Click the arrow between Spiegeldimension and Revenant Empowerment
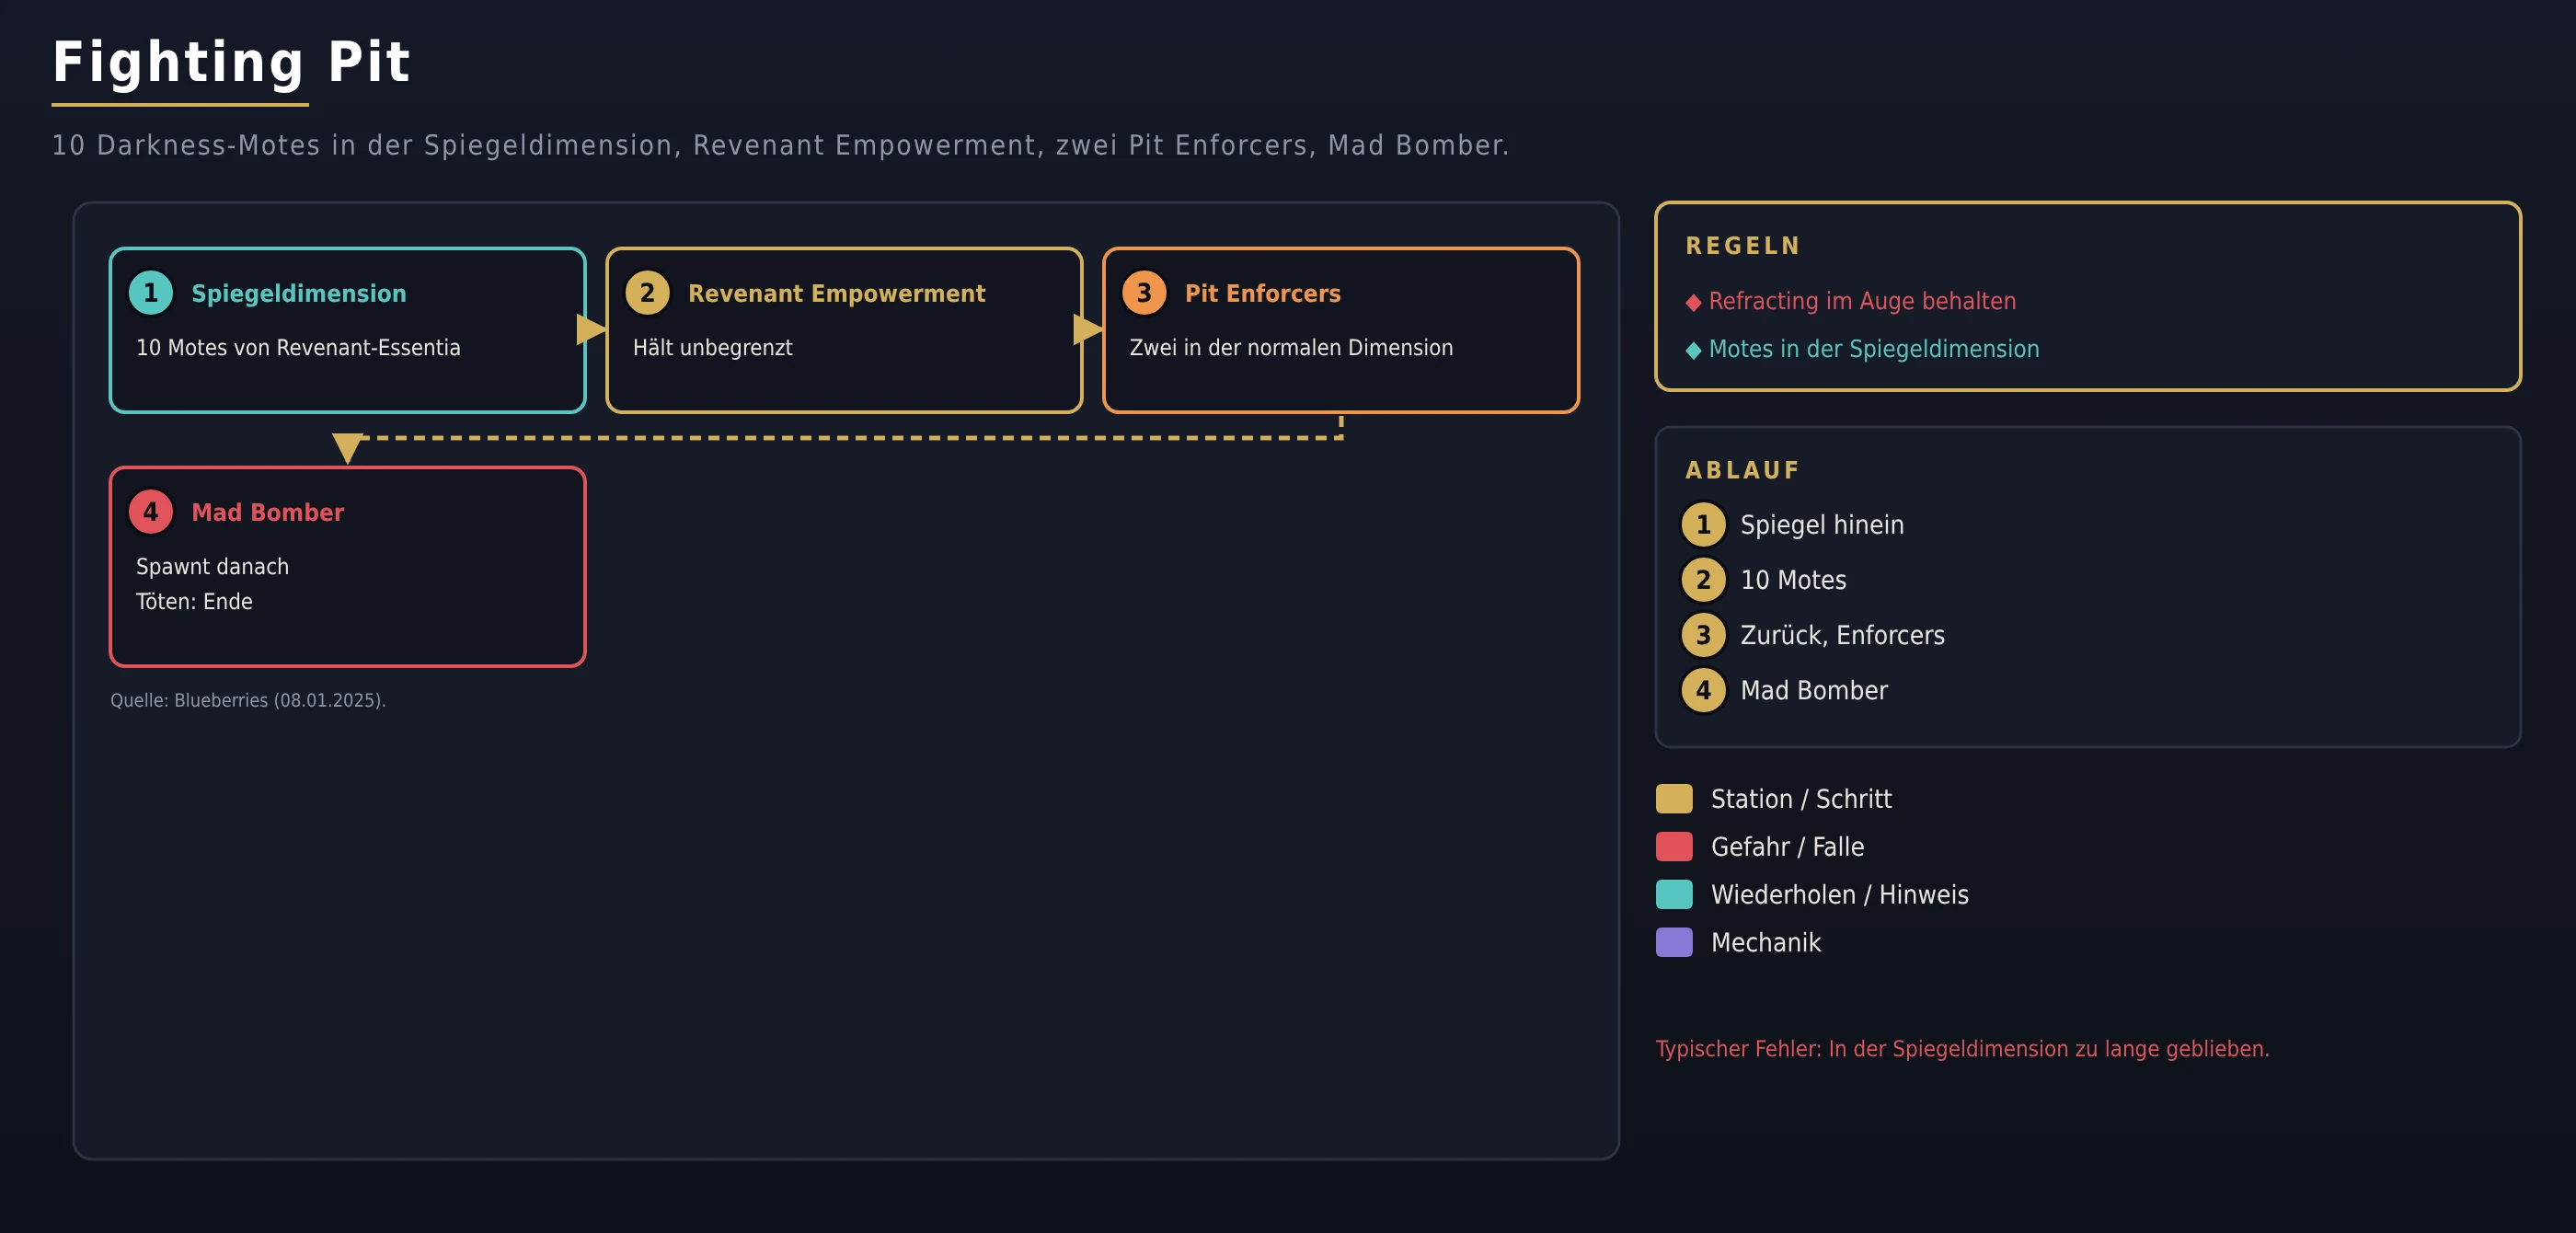 click(x=591, y=329)
